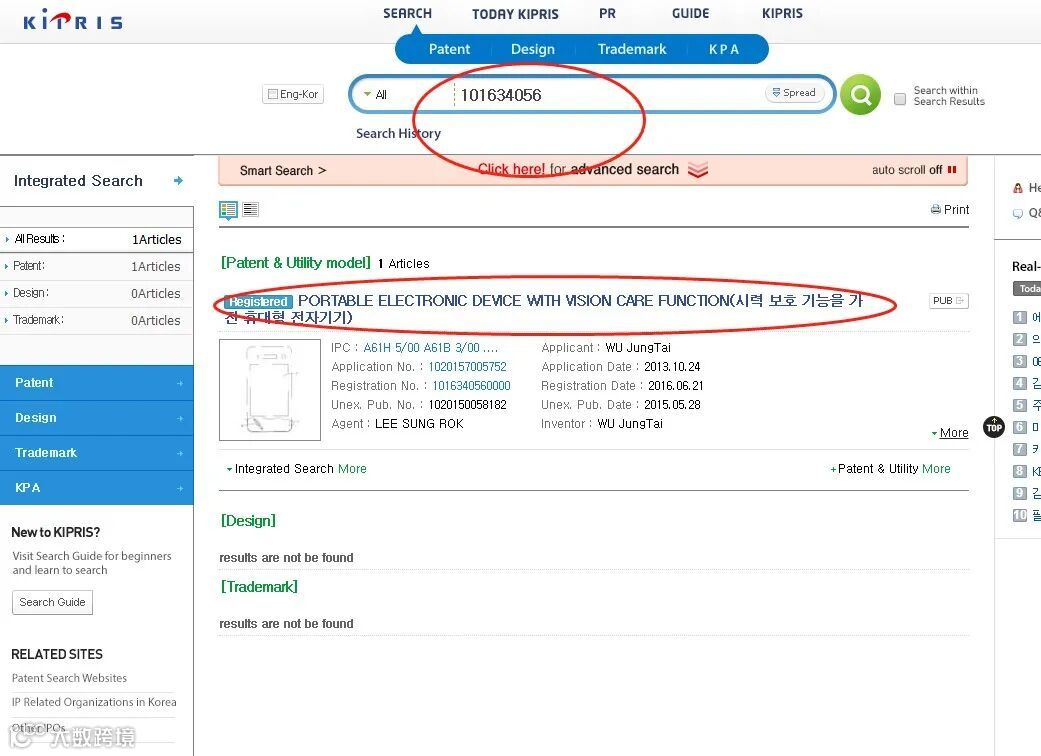The height and width of the screenshot is (756, 1041).
Task: Open IP Related Organizations in Korea link
Action: coord(94,702)
